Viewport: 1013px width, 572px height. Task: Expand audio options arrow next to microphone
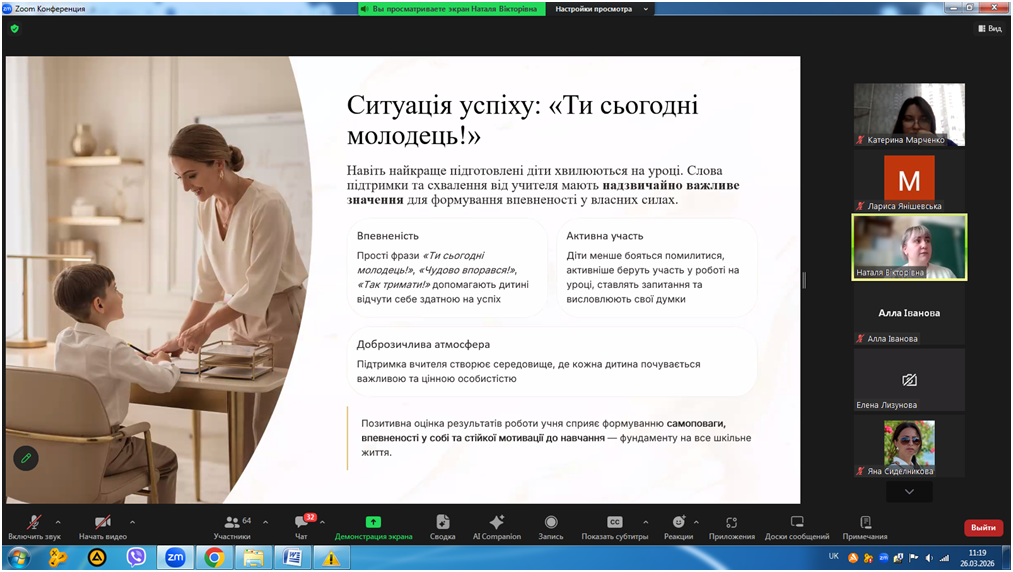(x=58, y=522)
